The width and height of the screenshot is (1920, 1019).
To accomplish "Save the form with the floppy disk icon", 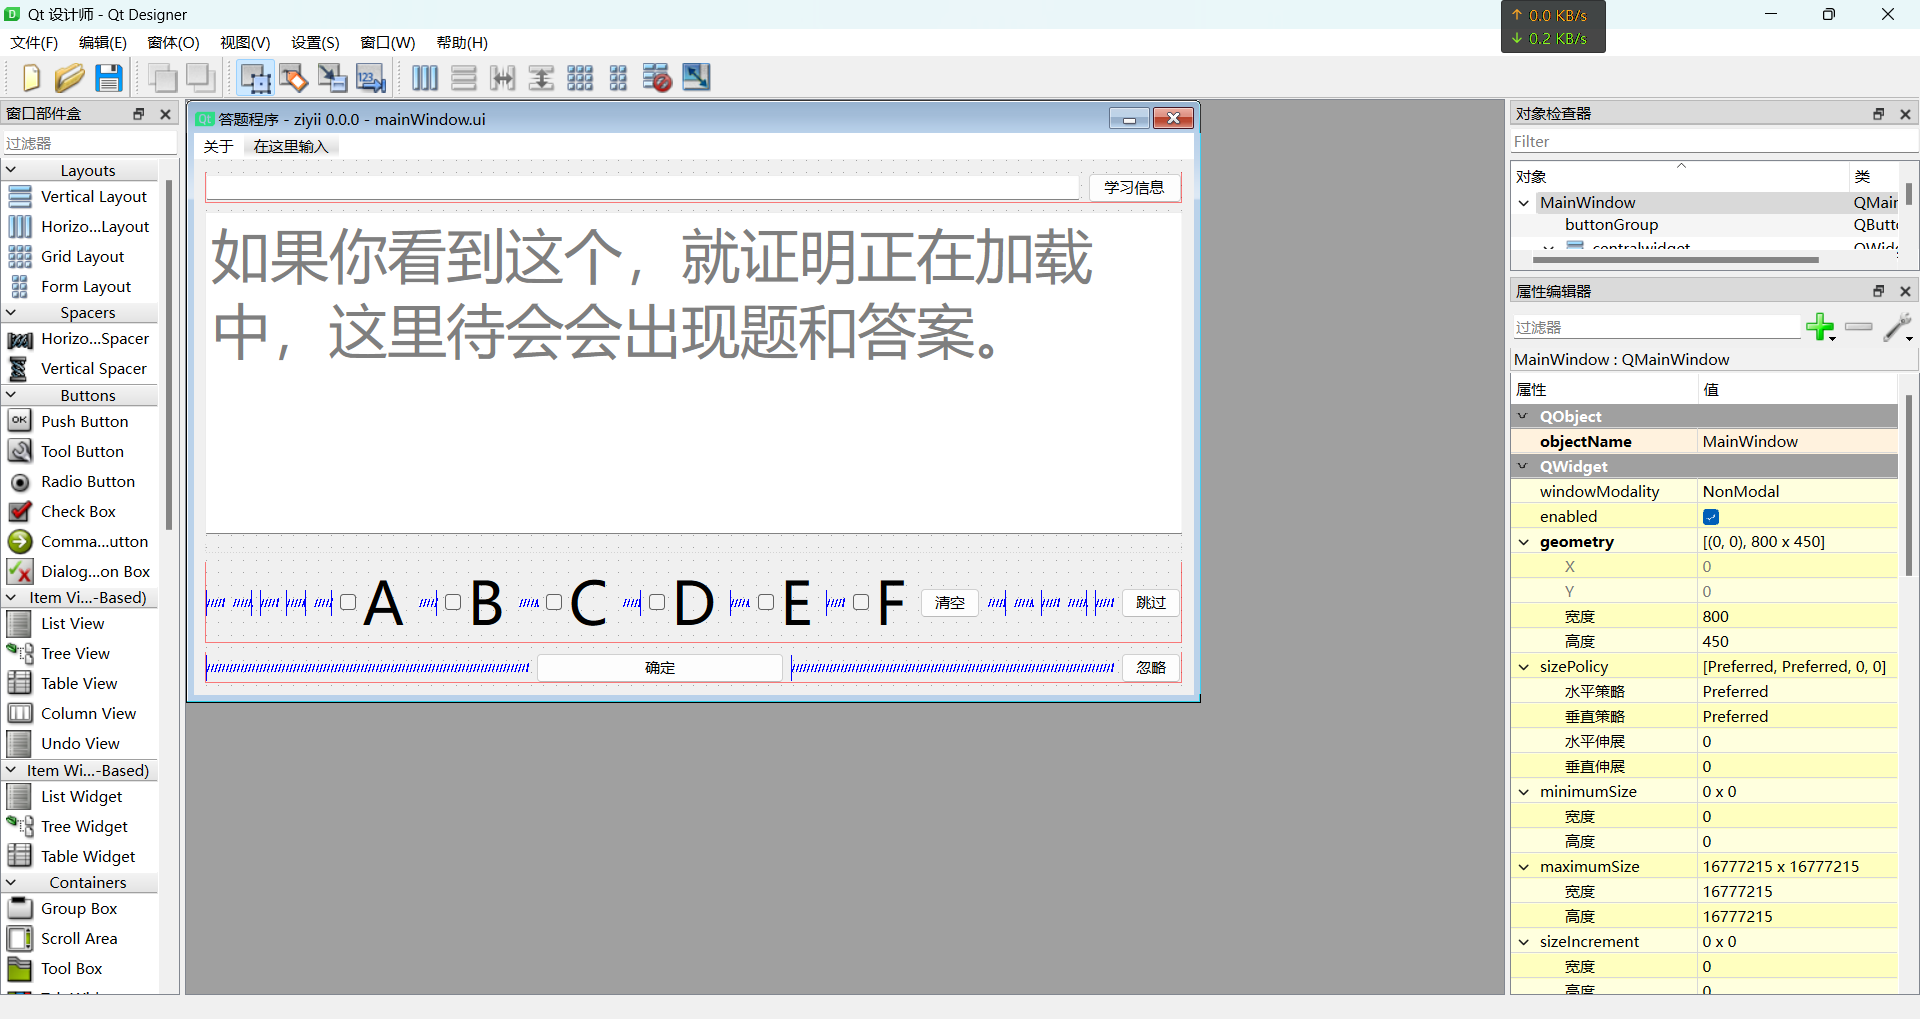I will click(108, 78).
